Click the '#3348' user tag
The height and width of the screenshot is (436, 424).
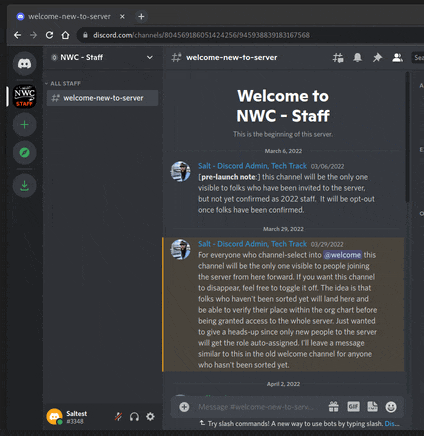[75, 422]
